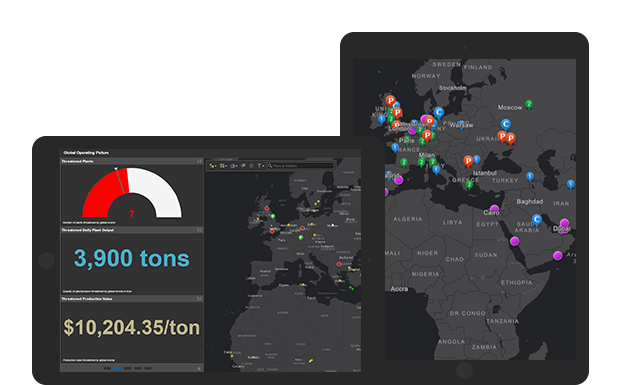The height and width of the screenshot is (385, 621).
Task: Select the magenta marker at Cairo
Action: (494, 208)
